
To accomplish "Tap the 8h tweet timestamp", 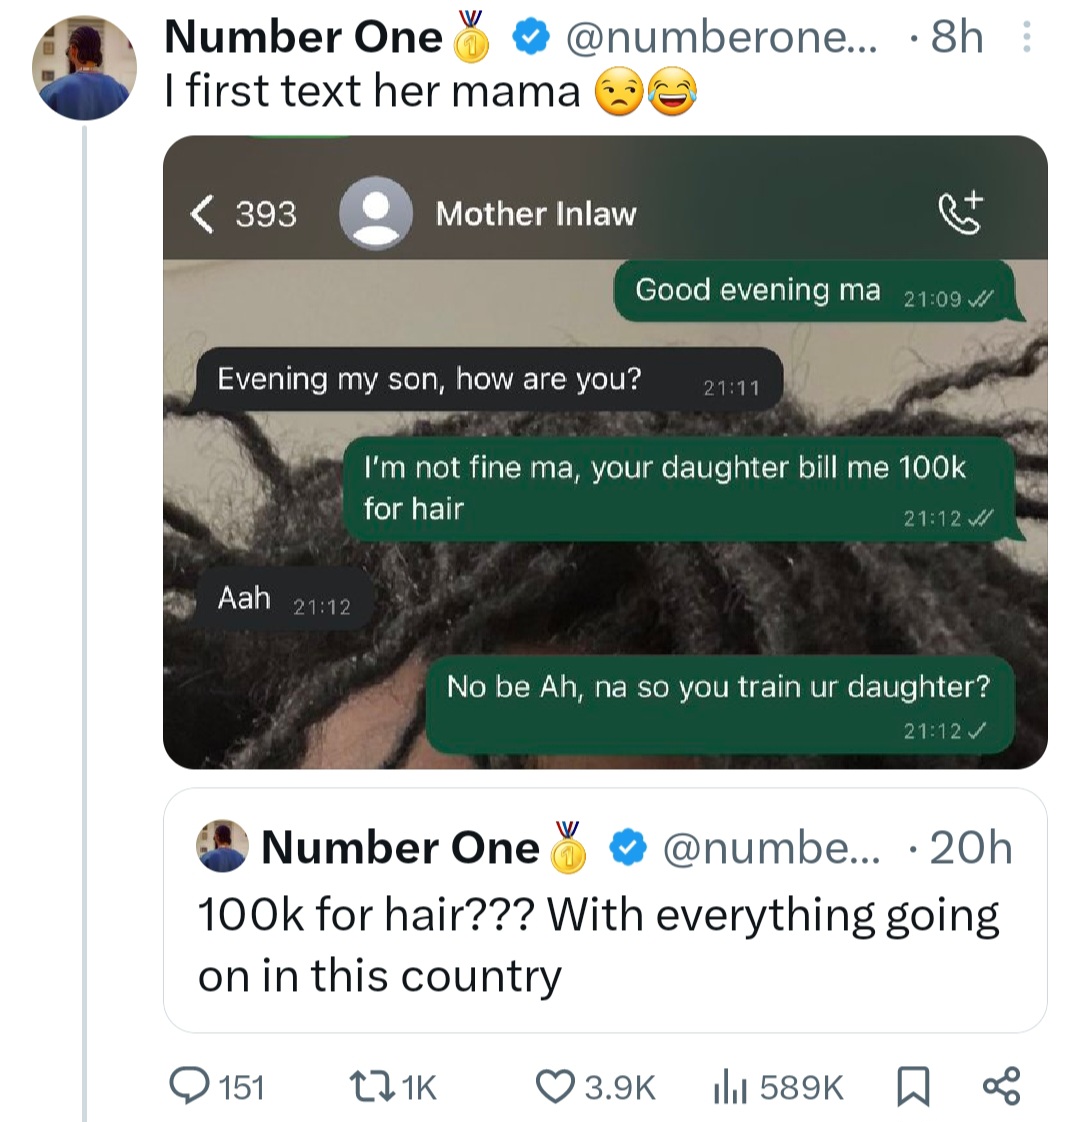I will coord(955,38).
